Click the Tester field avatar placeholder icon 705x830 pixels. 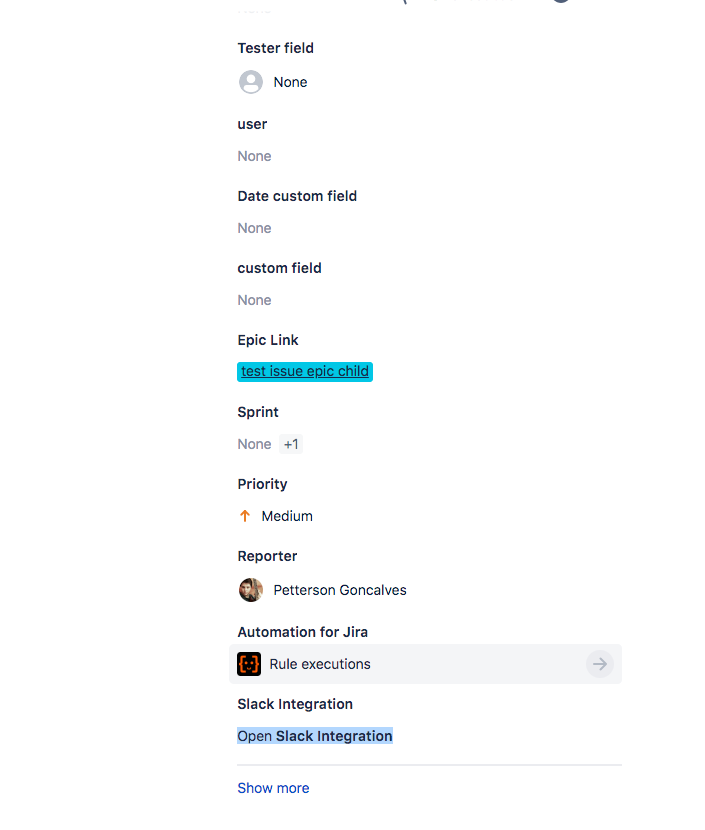click(x=250, y=82)
